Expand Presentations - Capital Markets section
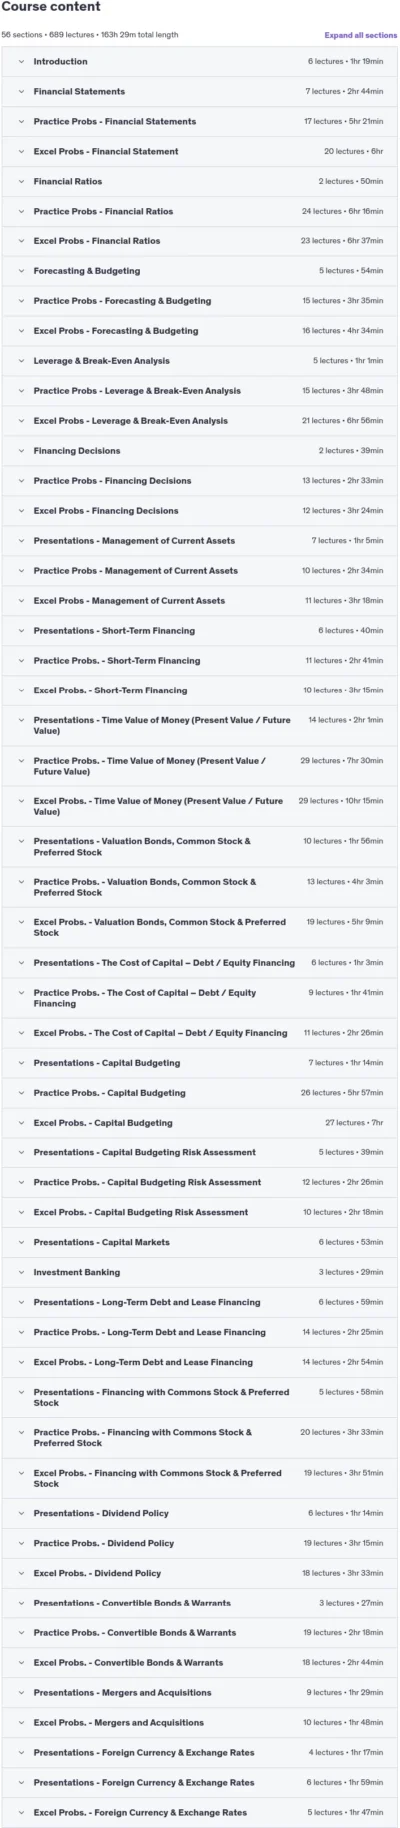400x1828 pixels. tap(200, 1242)
